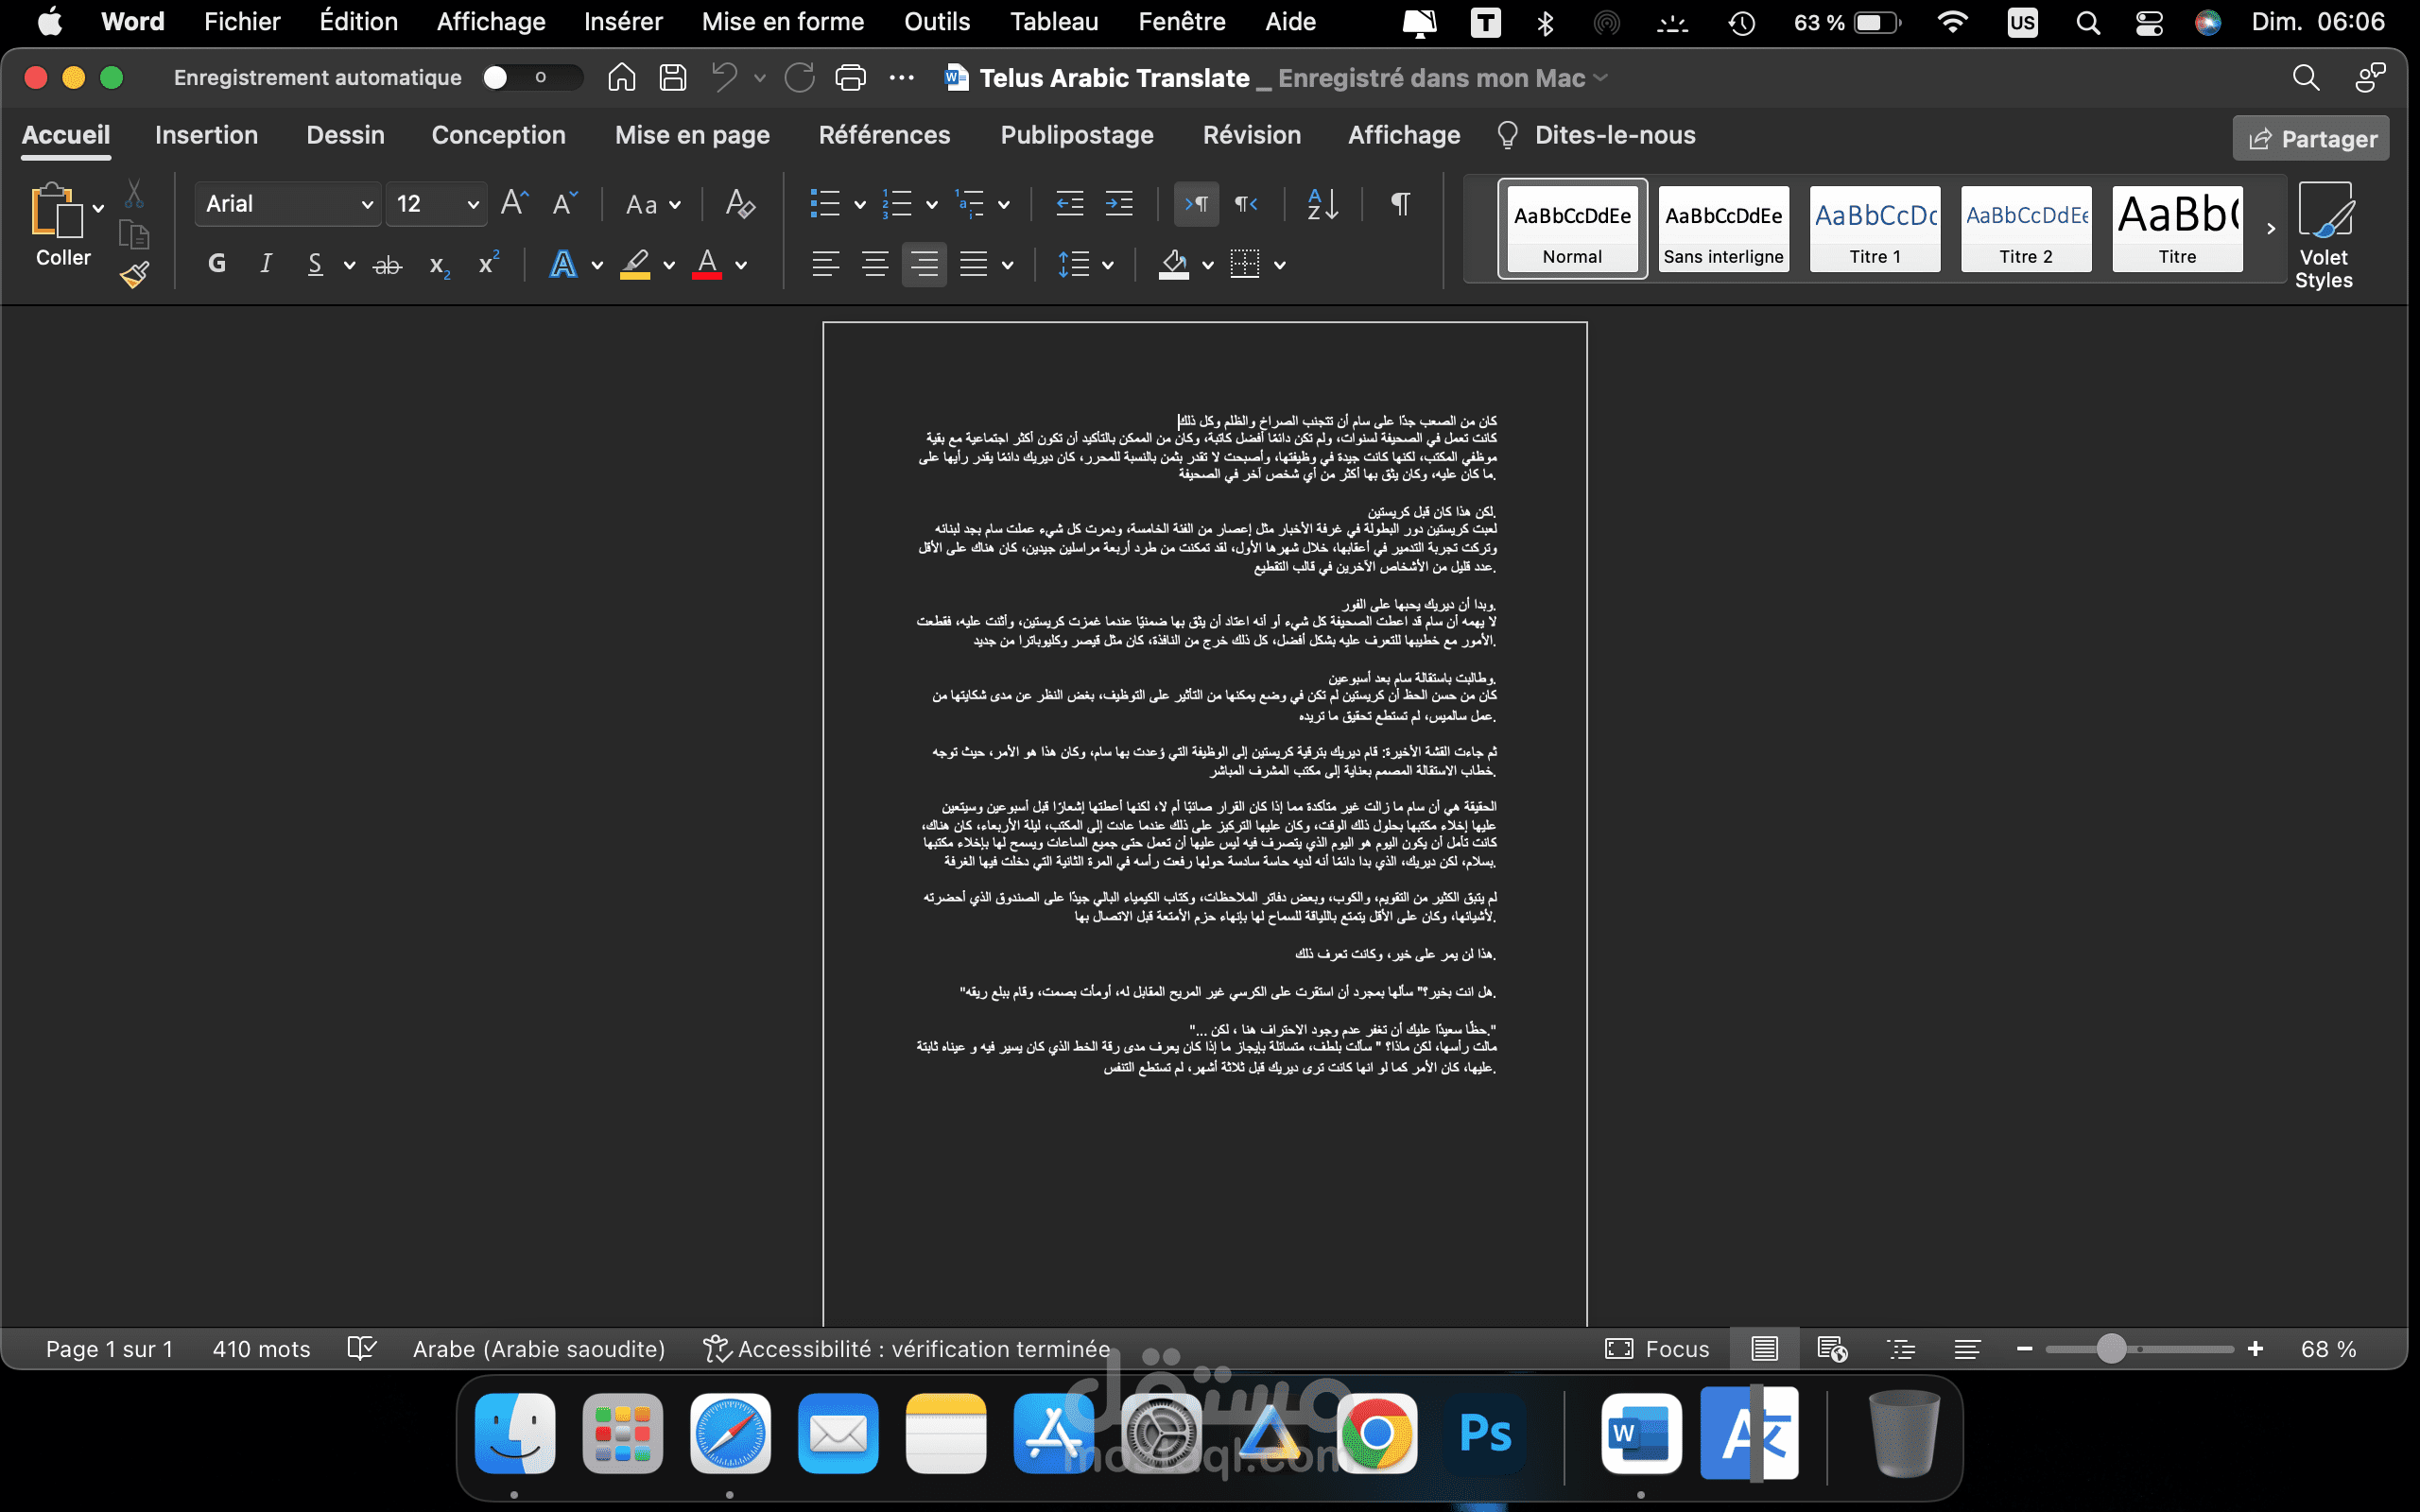
Task: Expand the font size 12 dropdown
Action: [472, 204]
